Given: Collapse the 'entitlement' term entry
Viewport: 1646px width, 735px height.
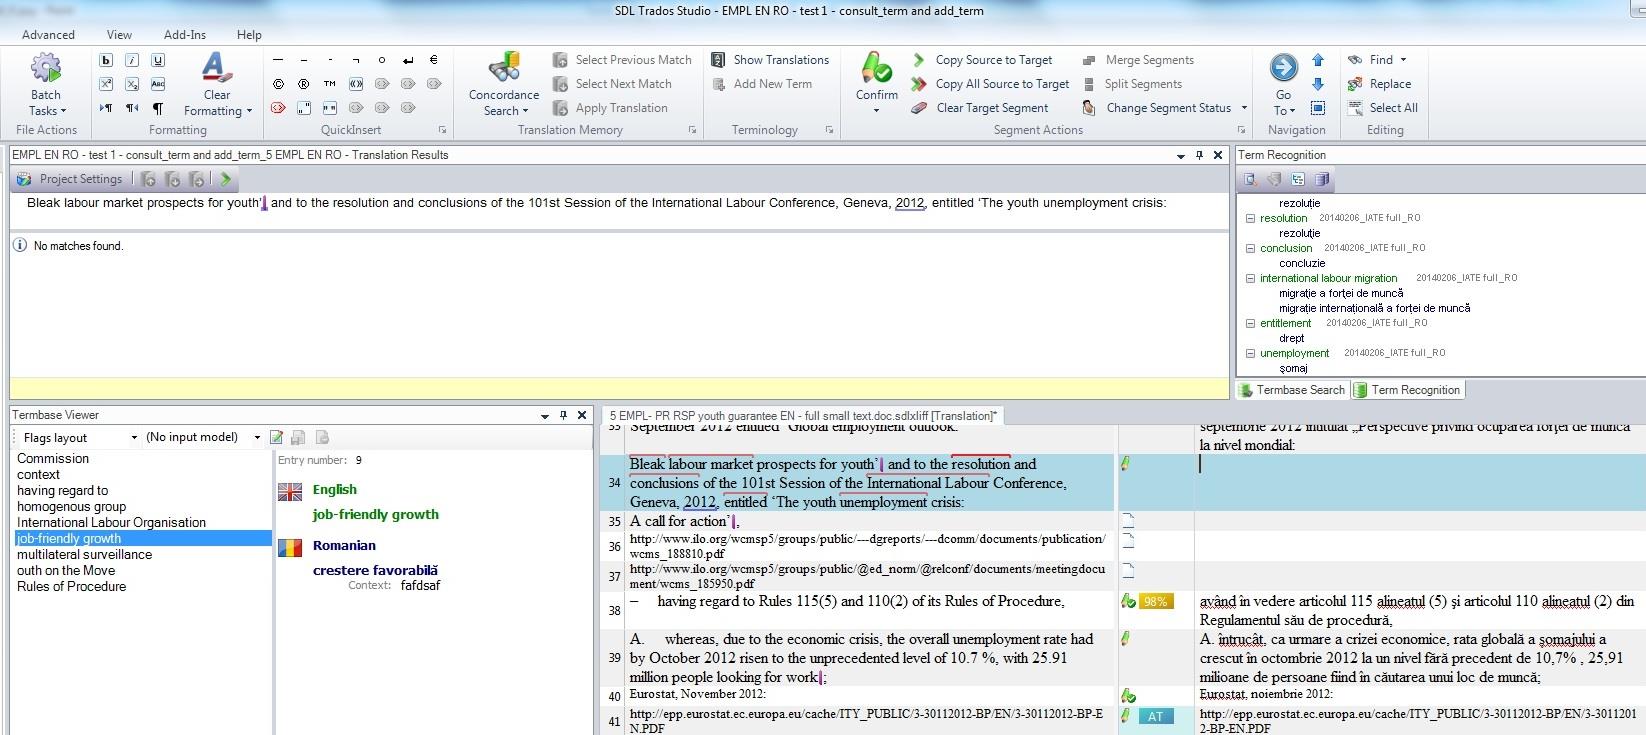Looking at the screenshot, I should [1250, 323].
